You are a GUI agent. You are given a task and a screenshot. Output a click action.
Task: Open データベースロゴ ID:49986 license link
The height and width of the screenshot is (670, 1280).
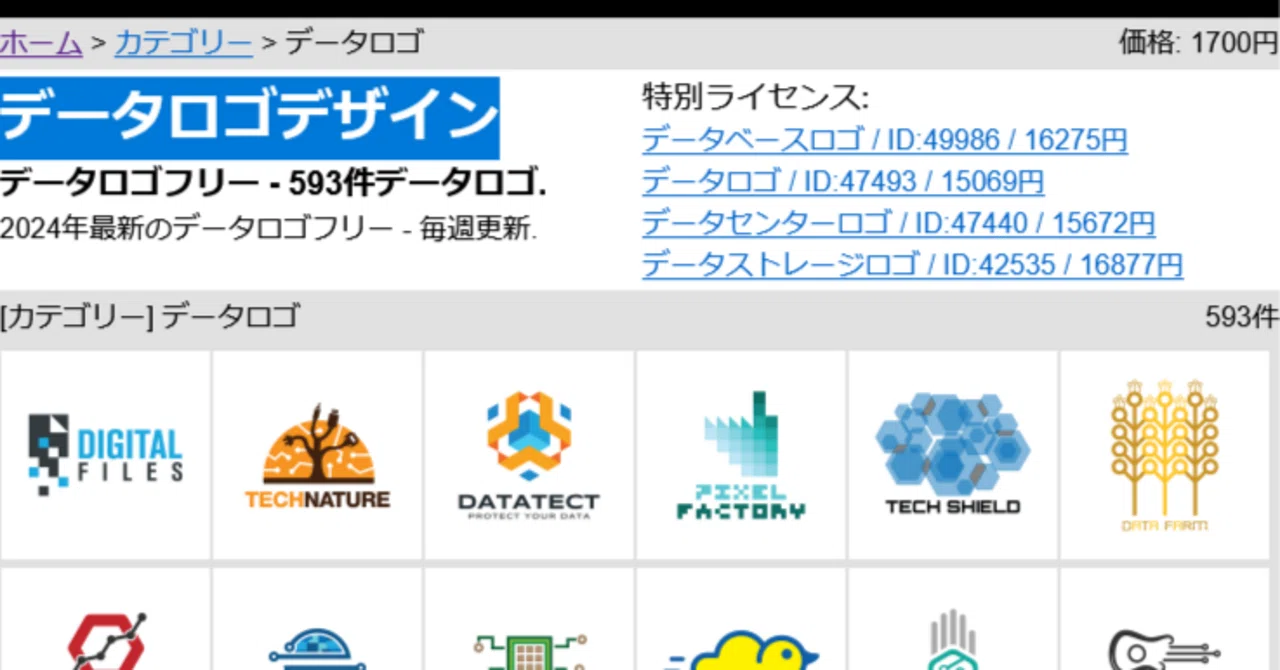click(x=885, y=140)
